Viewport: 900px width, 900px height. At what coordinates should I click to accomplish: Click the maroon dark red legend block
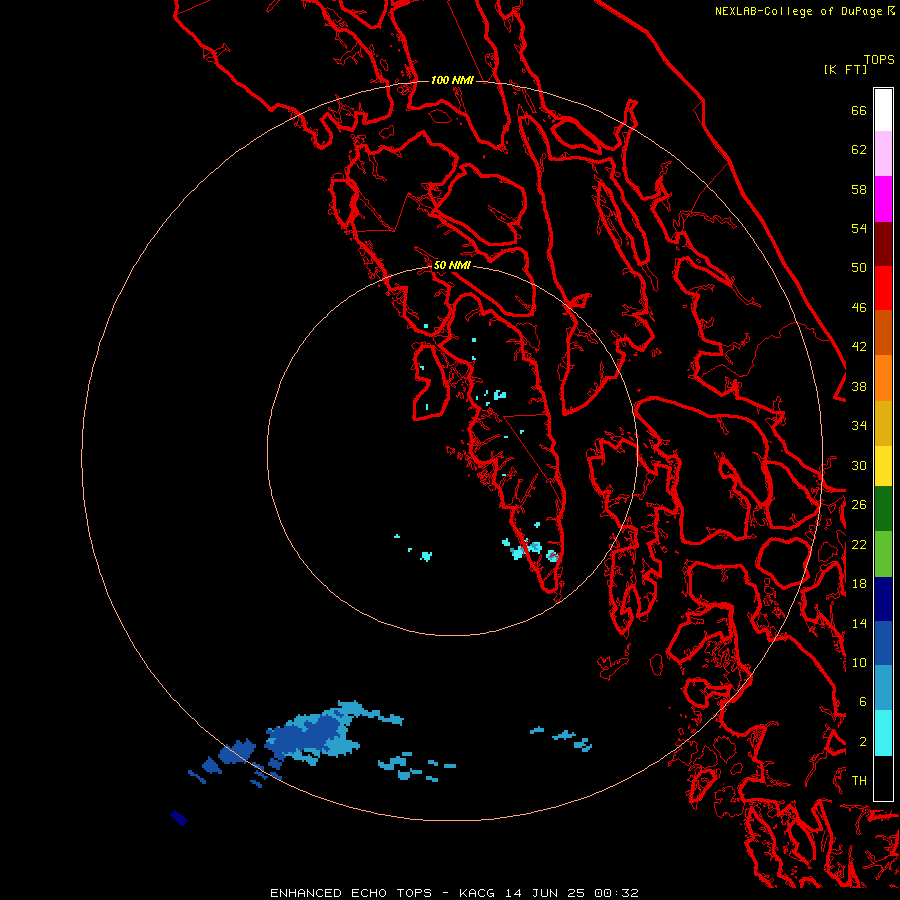883,243
